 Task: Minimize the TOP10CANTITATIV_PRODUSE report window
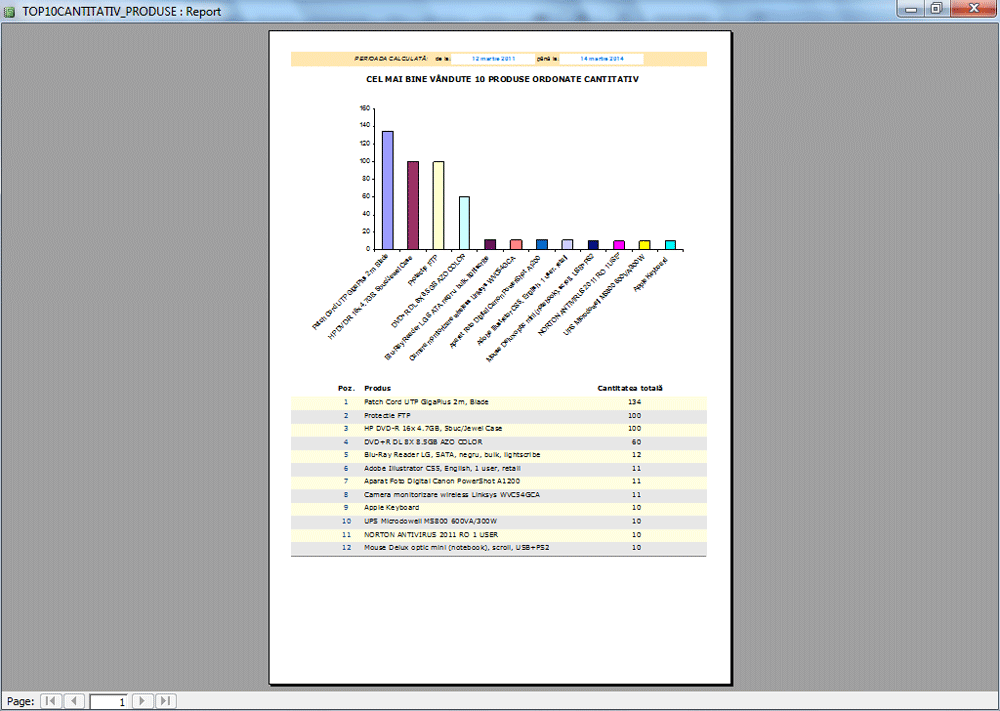(911, 9)
